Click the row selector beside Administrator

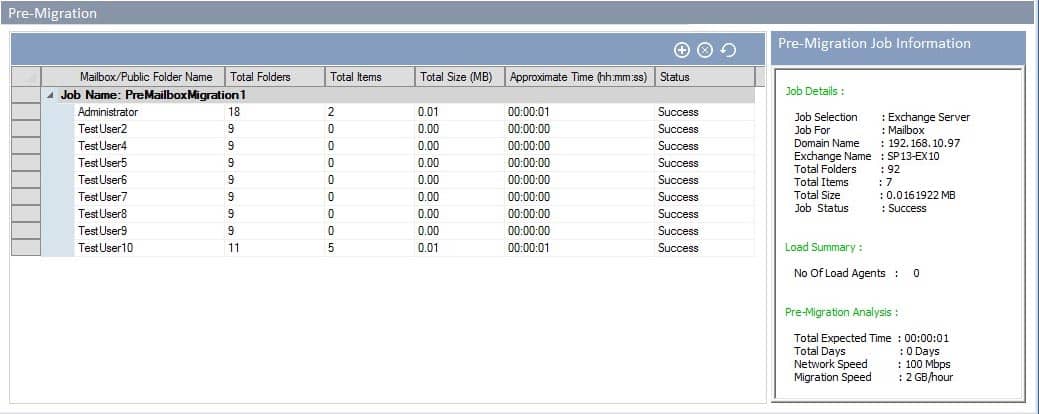(25, 112)
